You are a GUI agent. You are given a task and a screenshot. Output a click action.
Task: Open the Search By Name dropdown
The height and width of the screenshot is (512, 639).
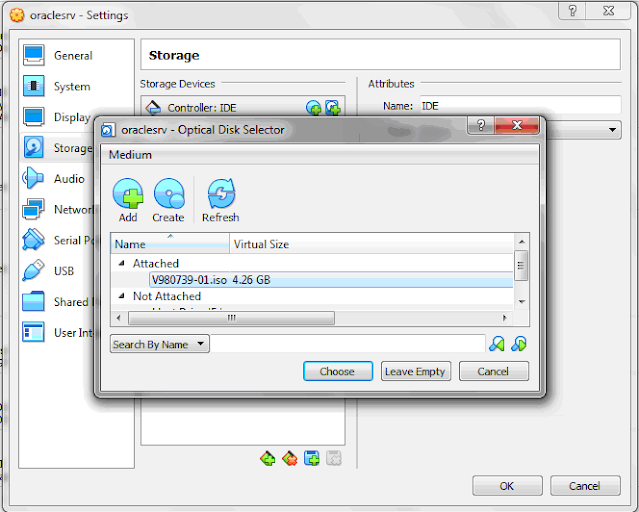pyautogui.click(x=160, y=344)
